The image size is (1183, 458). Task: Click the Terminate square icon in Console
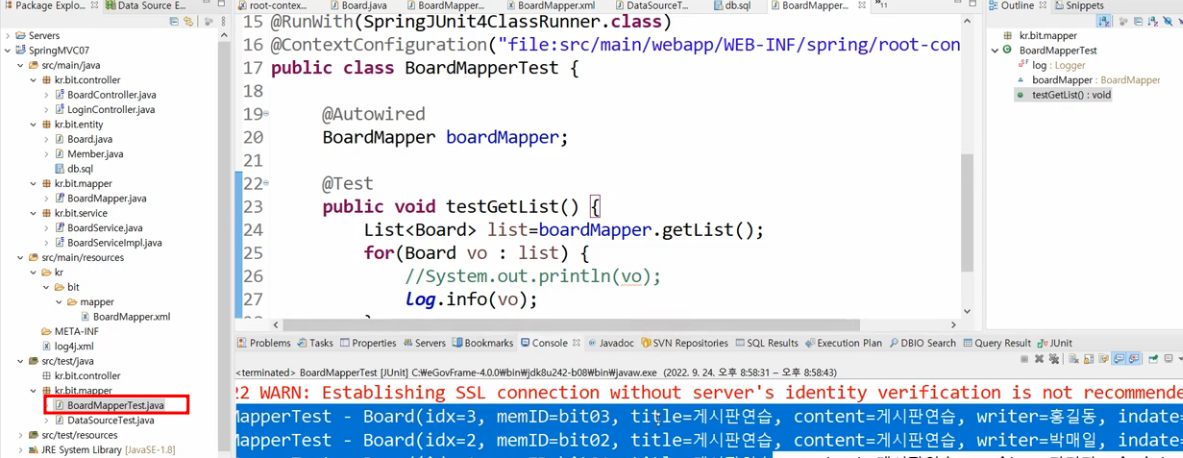tap(1024, 359)
